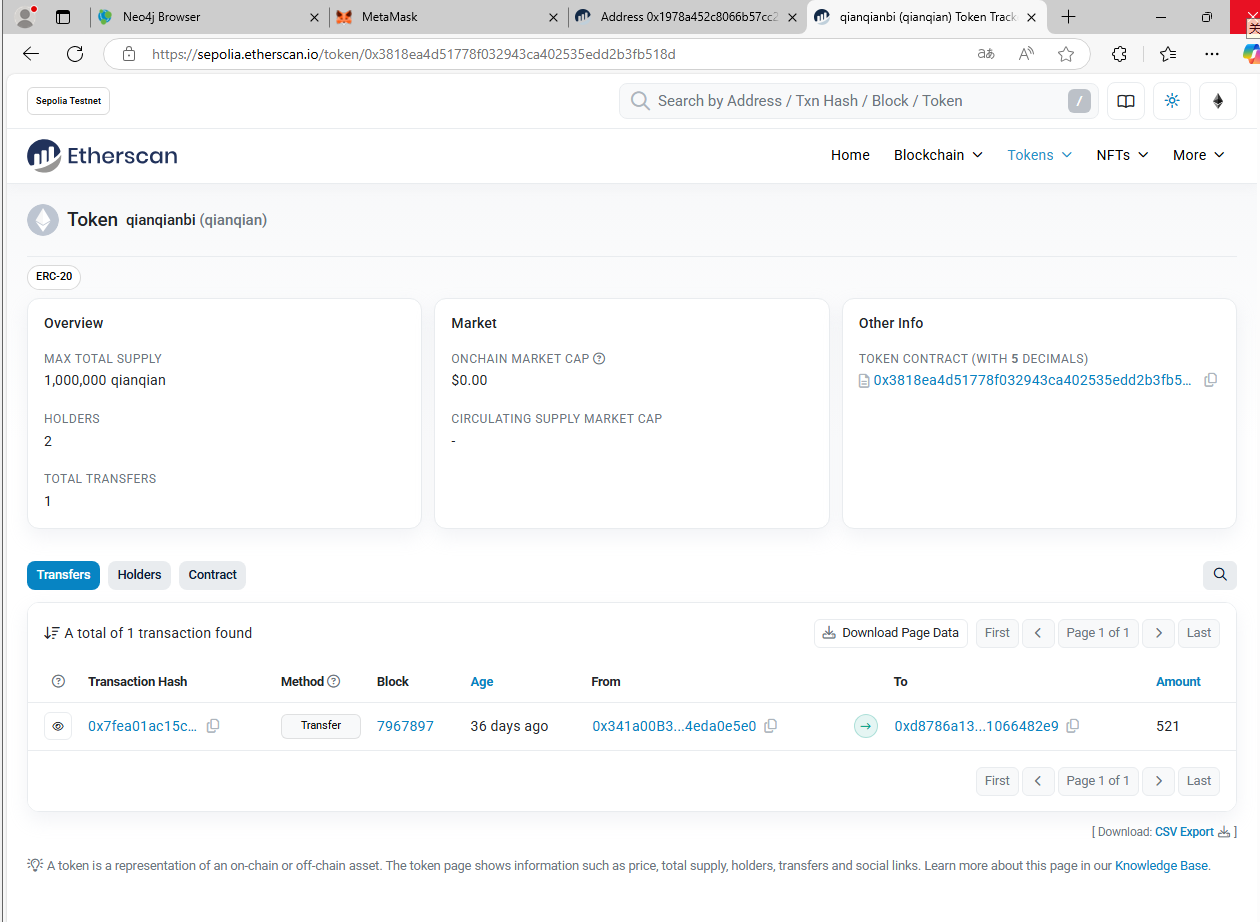Close the Neo4j Browser tab

315,17
